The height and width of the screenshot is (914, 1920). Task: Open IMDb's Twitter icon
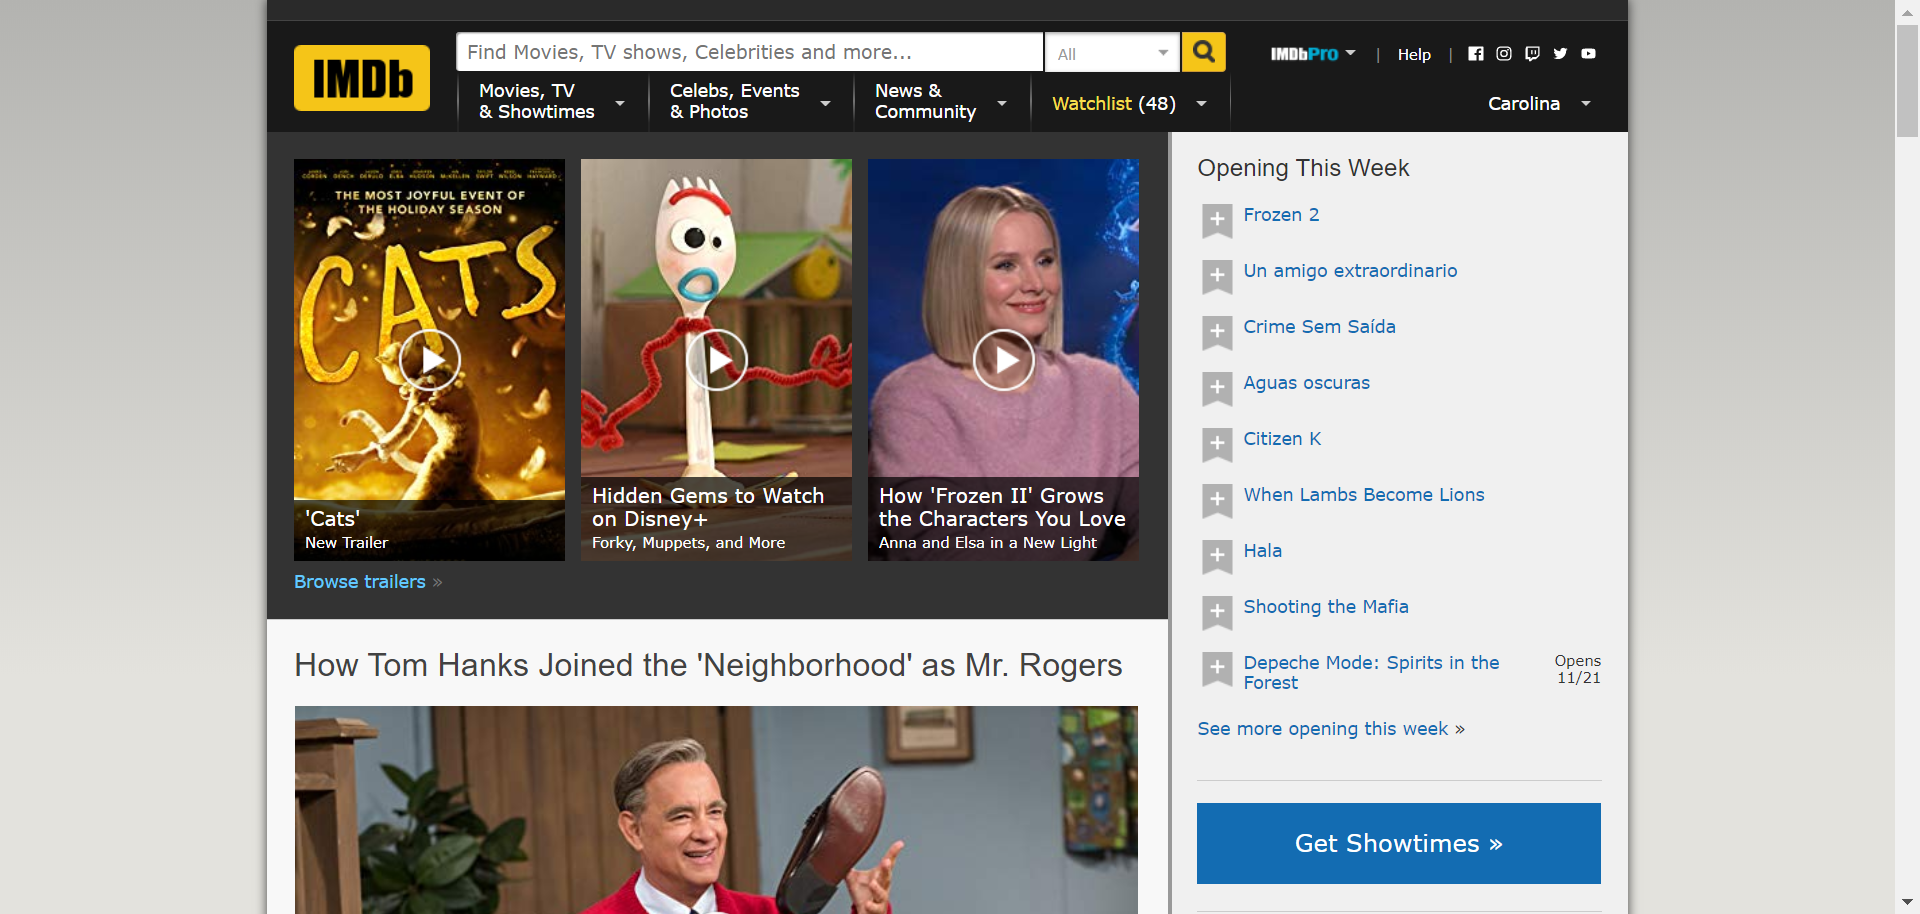[x=1559, y=54]
